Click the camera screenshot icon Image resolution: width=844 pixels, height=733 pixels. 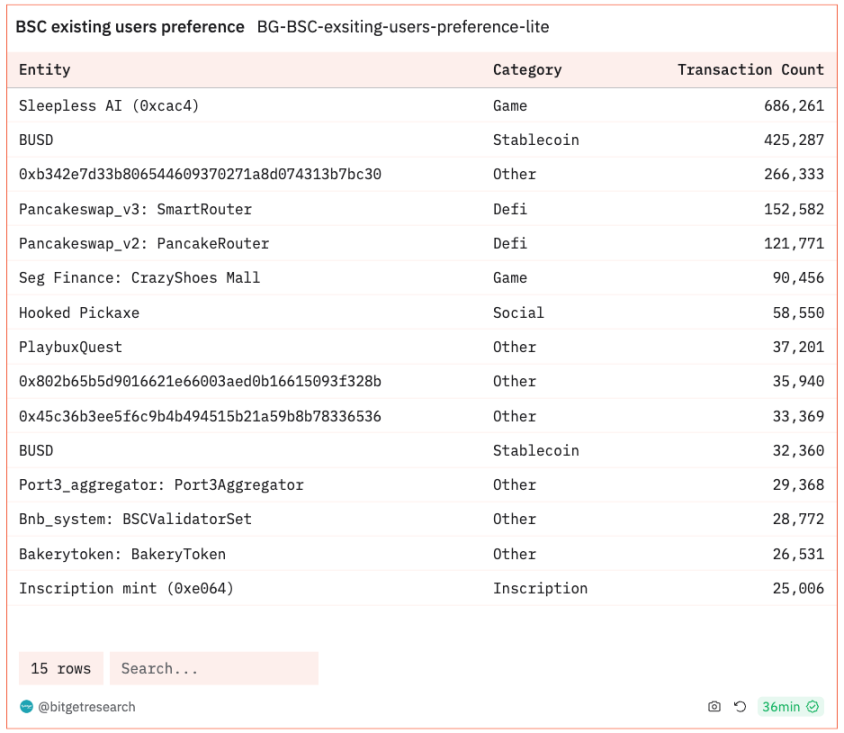coord(714,707)
